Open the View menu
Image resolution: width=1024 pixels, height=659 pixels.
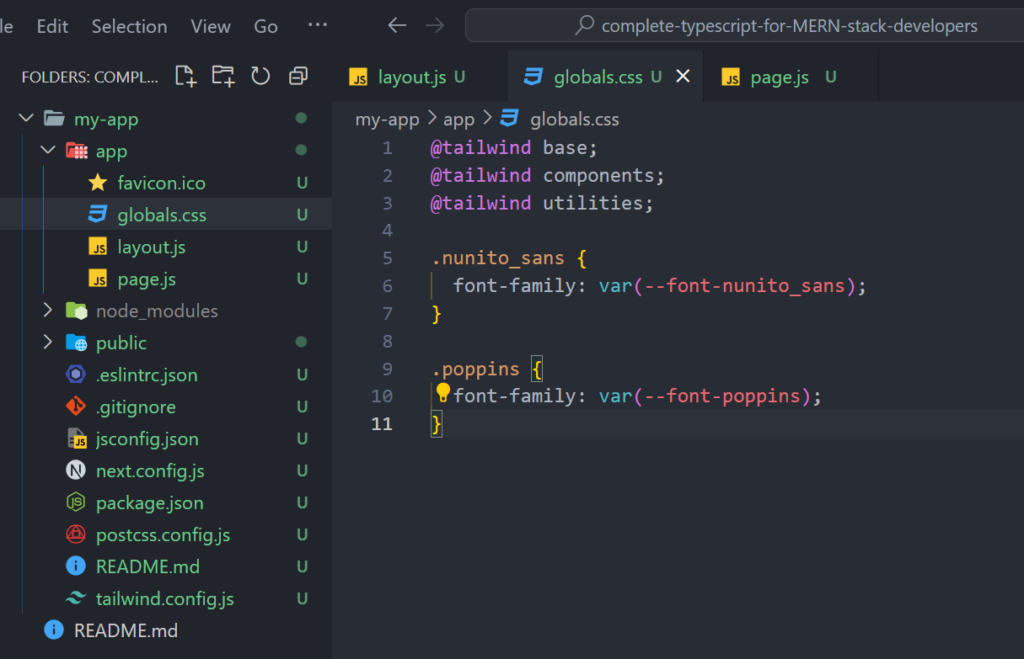[210, 26]
